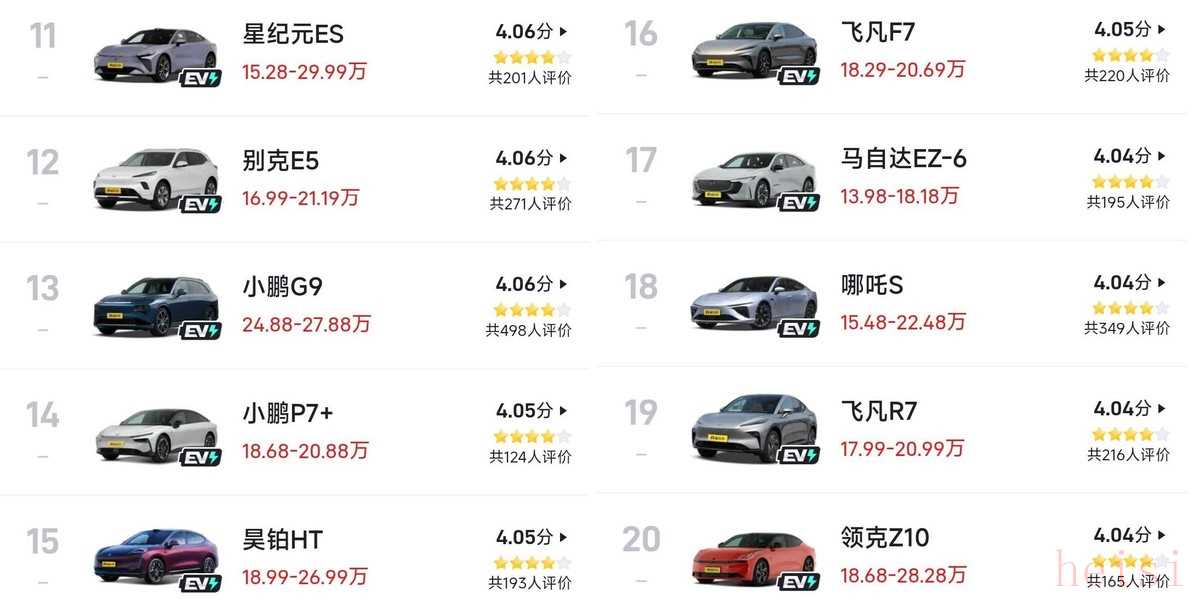The image size is (1200, 599).
Task: Expand the 4.04分 score arrow for 飞凡R7
Action: point(1163,409)
